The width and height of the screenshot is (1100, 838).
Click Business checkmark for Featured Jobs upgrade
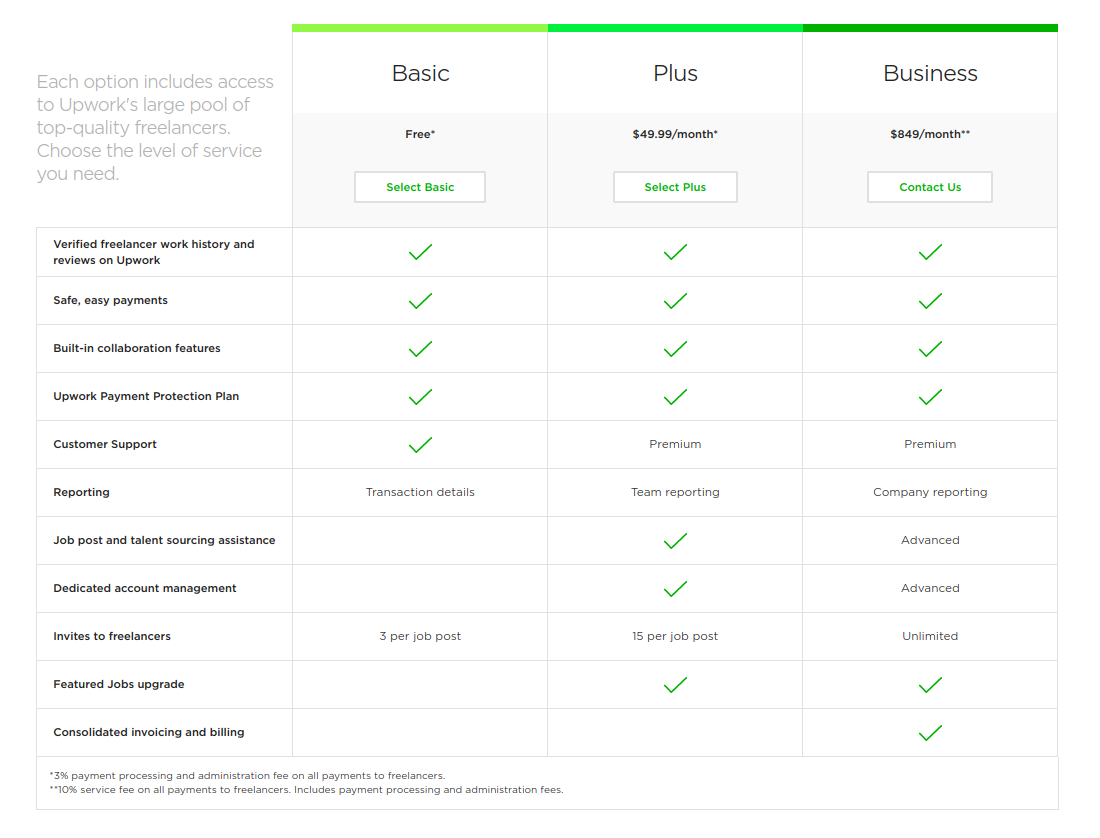[x=930, y=684]
